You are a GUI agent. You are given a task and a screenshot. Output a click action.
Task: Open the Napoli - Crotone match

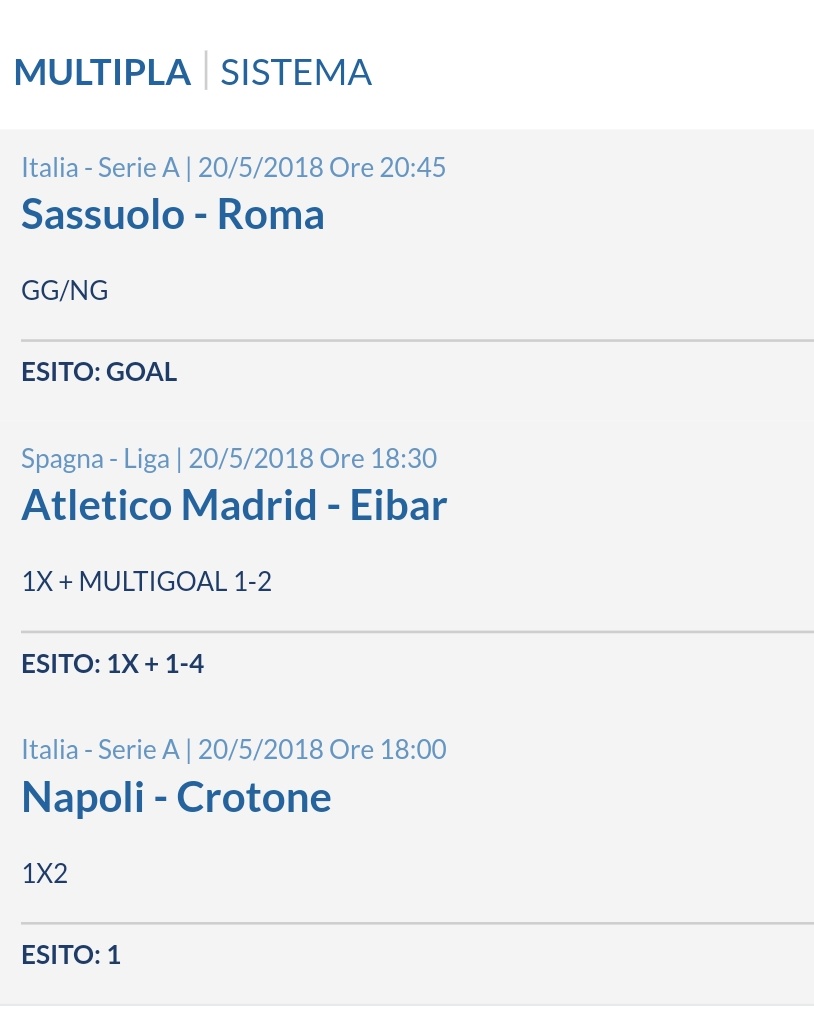point(176,797)
